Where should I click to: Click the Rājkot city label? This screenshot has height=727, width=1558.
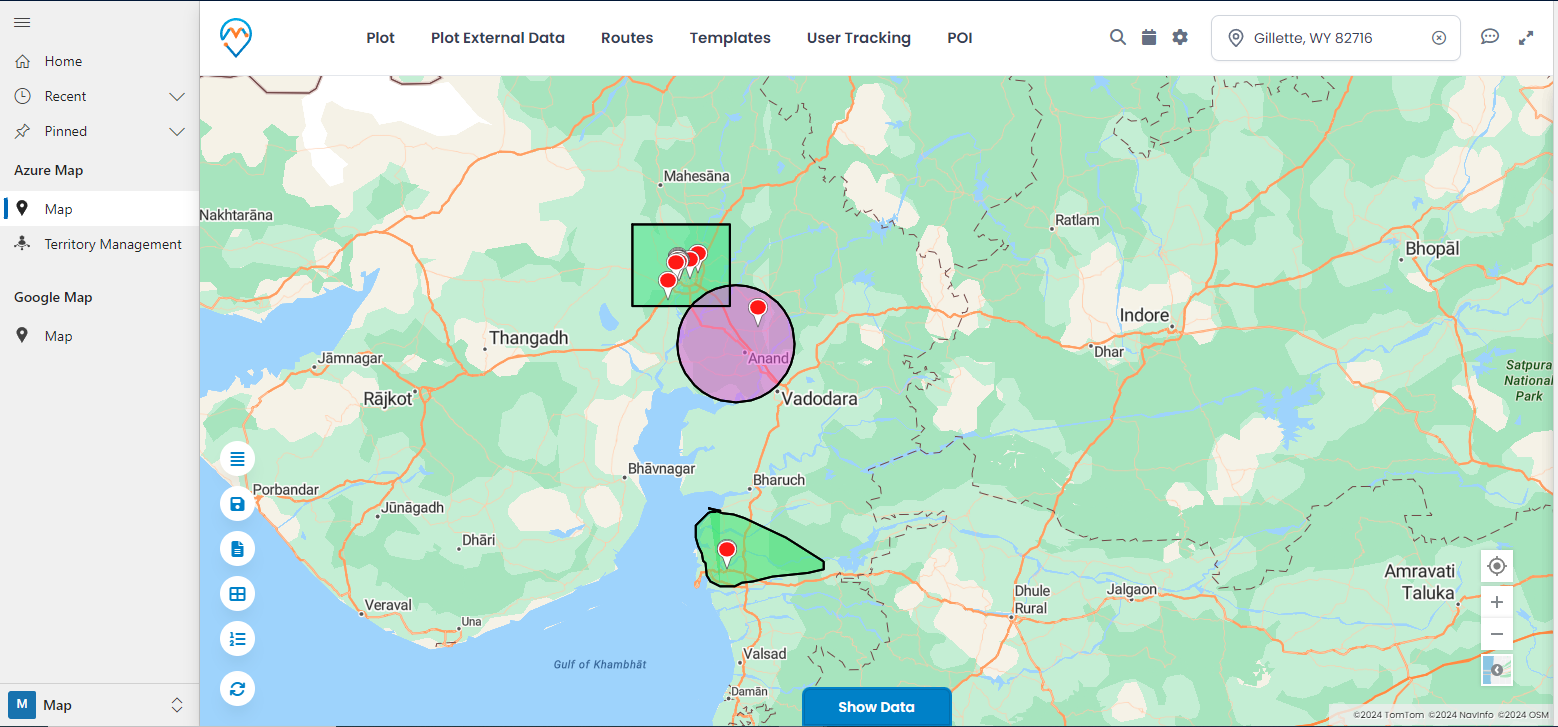387,398
